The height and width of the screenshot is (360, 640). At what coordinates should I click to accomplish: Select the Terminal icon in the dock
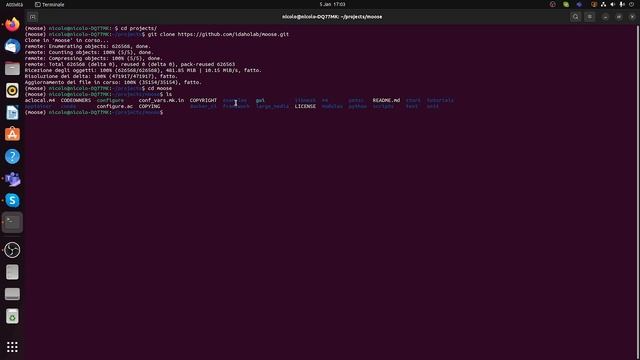[x=12, y=222]
